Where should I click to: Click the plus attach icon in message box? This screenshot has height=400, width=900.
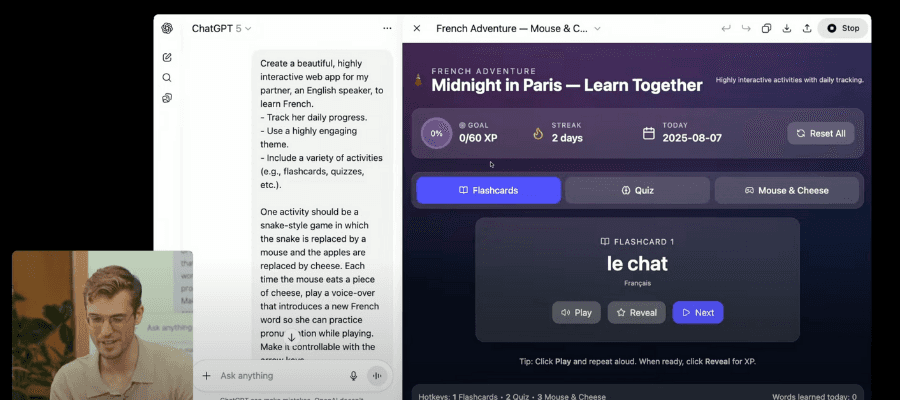pos(206,376)
